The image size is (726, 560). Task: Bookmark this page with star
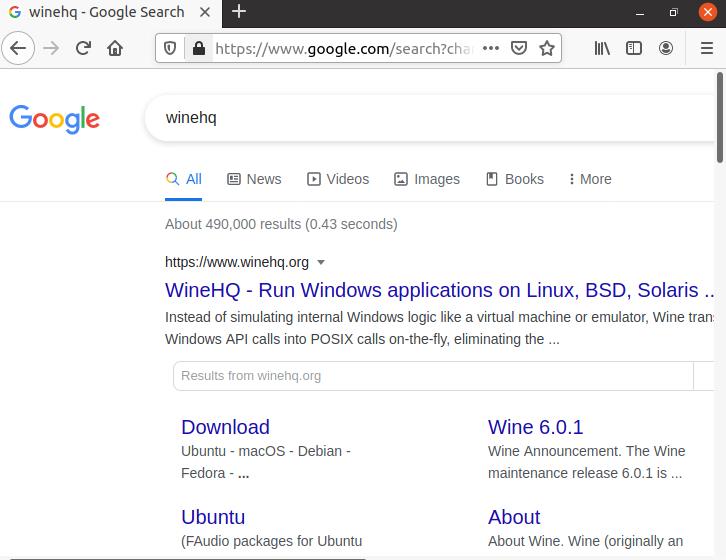(x=547, y=48)
